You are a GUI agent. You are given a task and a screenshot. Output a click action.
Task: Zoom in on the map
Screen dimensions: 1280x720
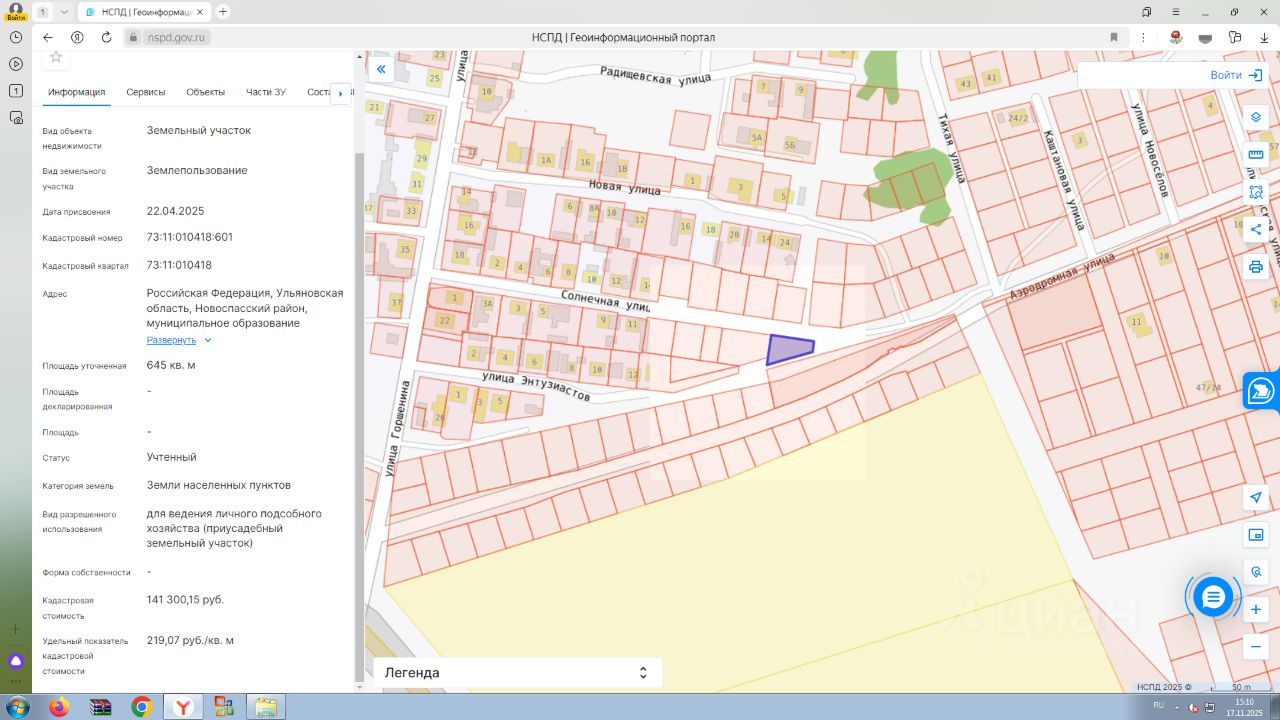click(1256, 609)
